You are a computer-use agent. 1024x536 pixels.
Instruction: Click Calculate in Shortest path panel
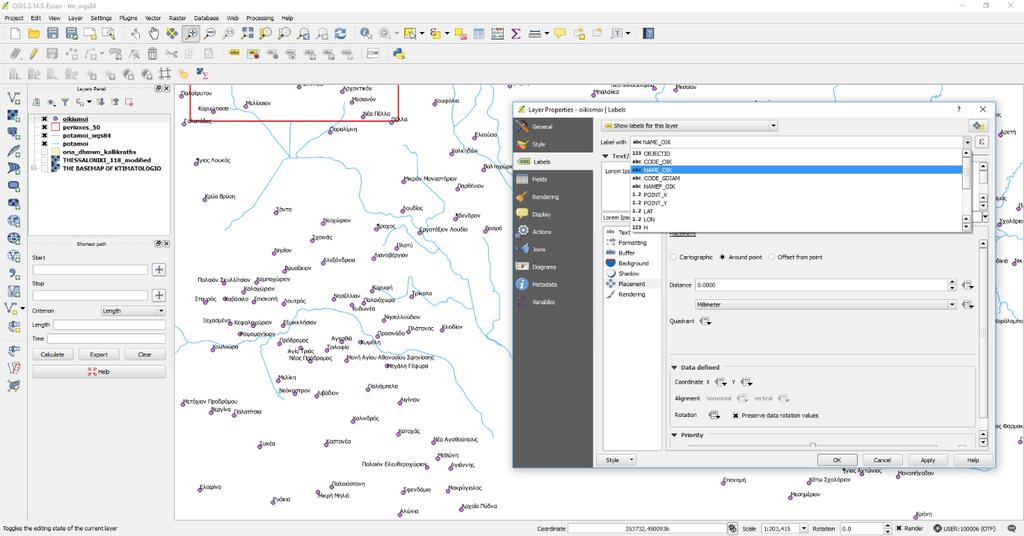pyautogui.click(x=52, y=355)
